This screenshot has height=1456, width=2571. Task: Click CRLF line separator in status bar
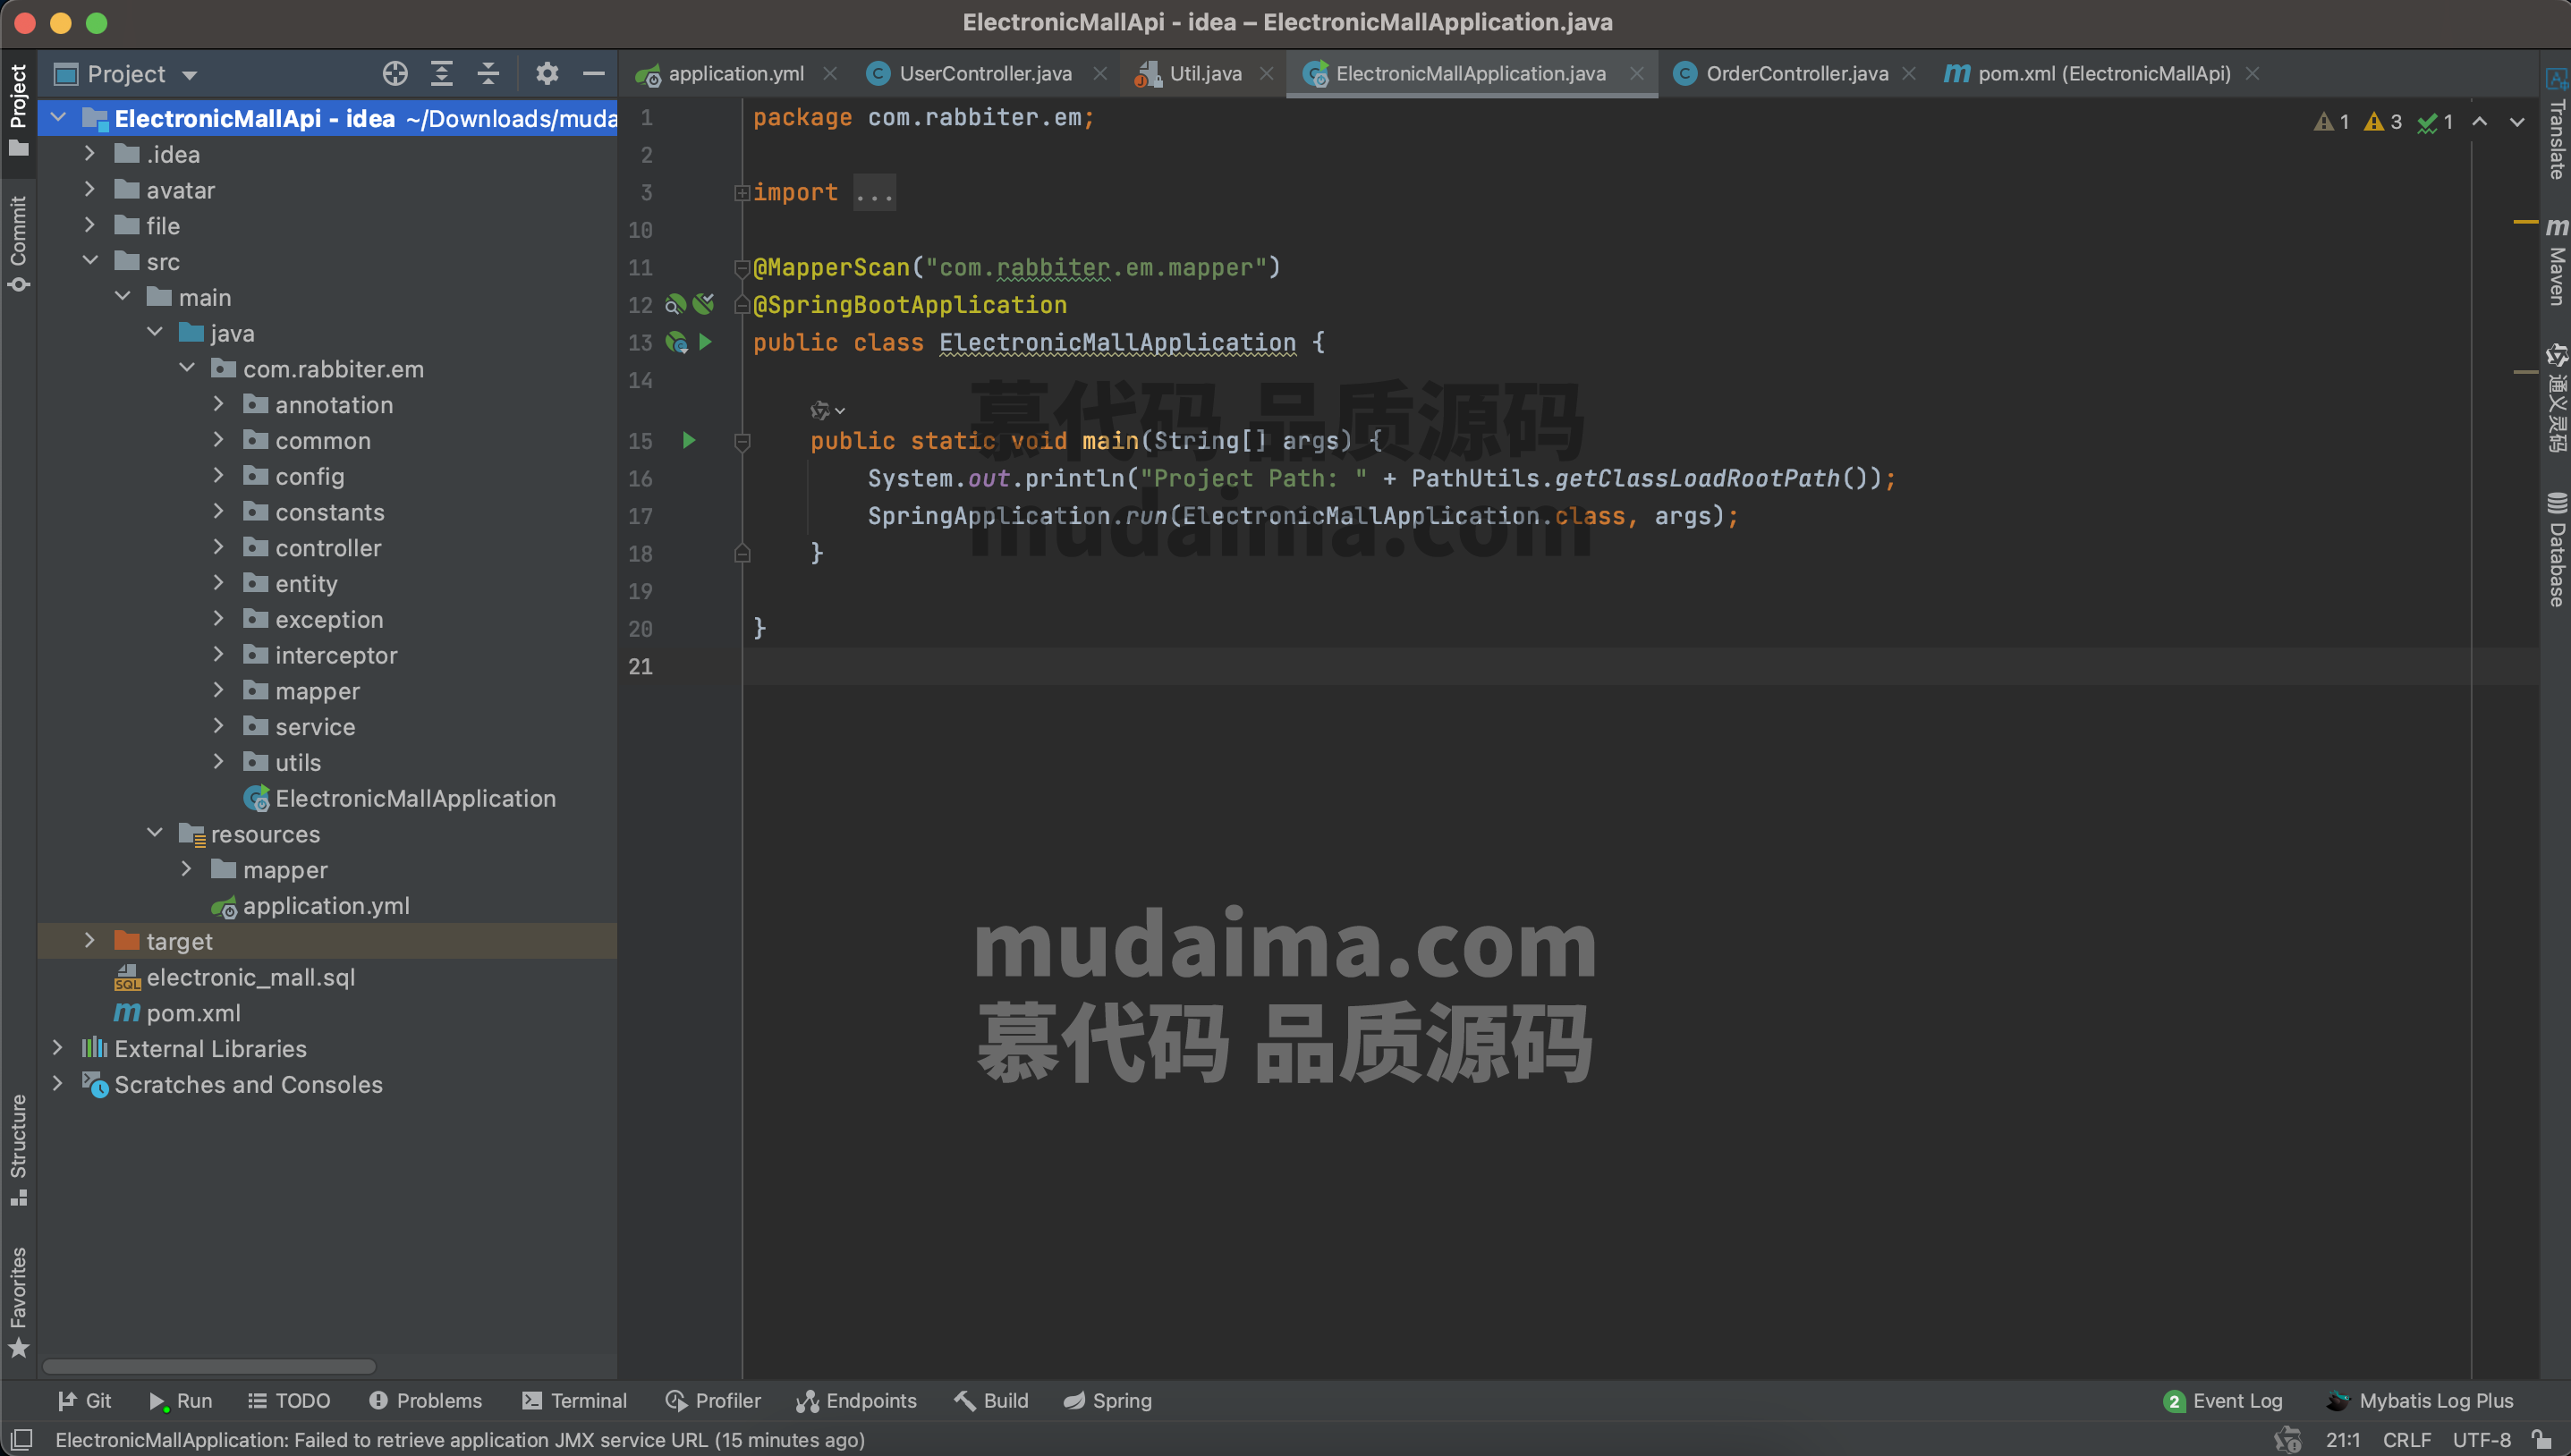coord(2406,1439)
